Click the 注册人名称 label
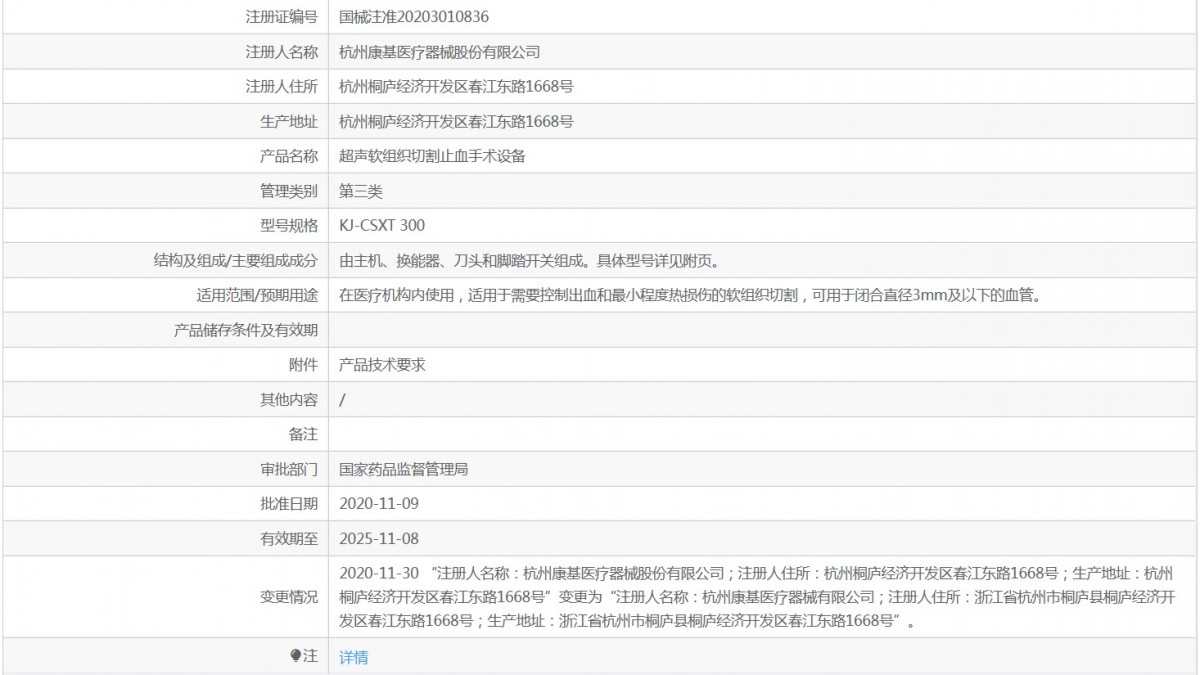 (282, 52)
